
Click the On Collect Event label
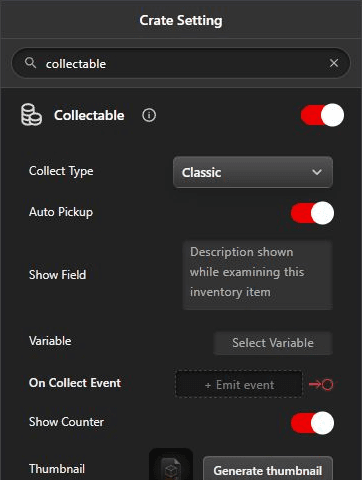(75, 383)
